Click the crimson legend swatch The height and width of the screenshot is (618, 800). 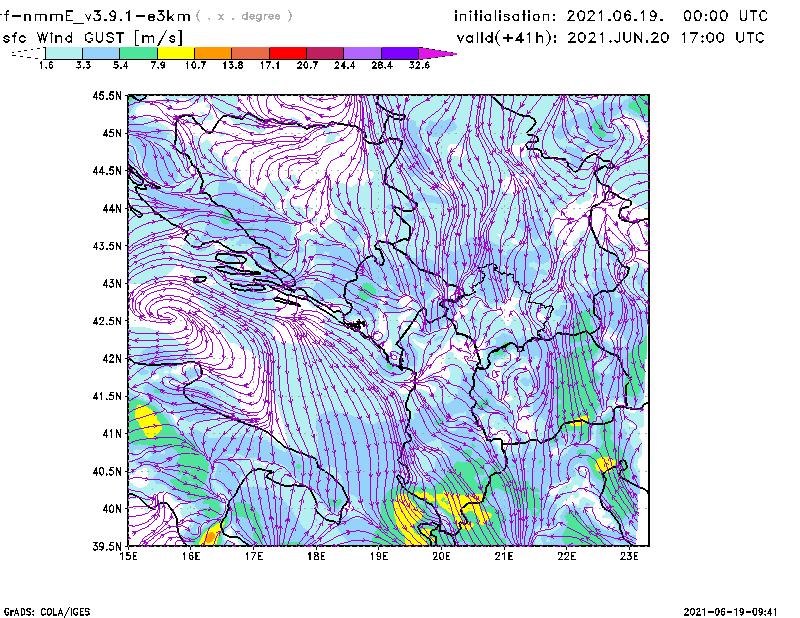pos(325,53)
